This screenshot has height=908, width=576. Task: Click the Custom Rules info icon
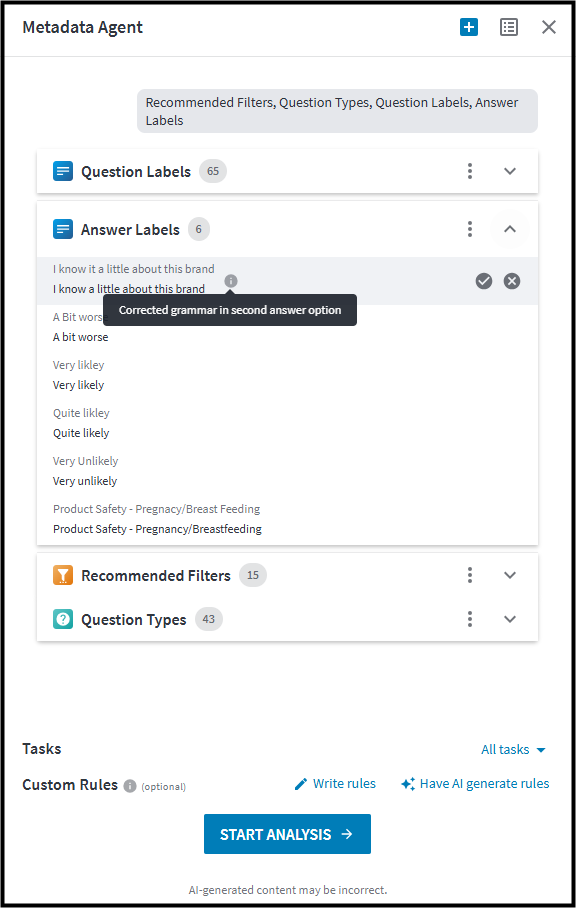click(130, 786)
